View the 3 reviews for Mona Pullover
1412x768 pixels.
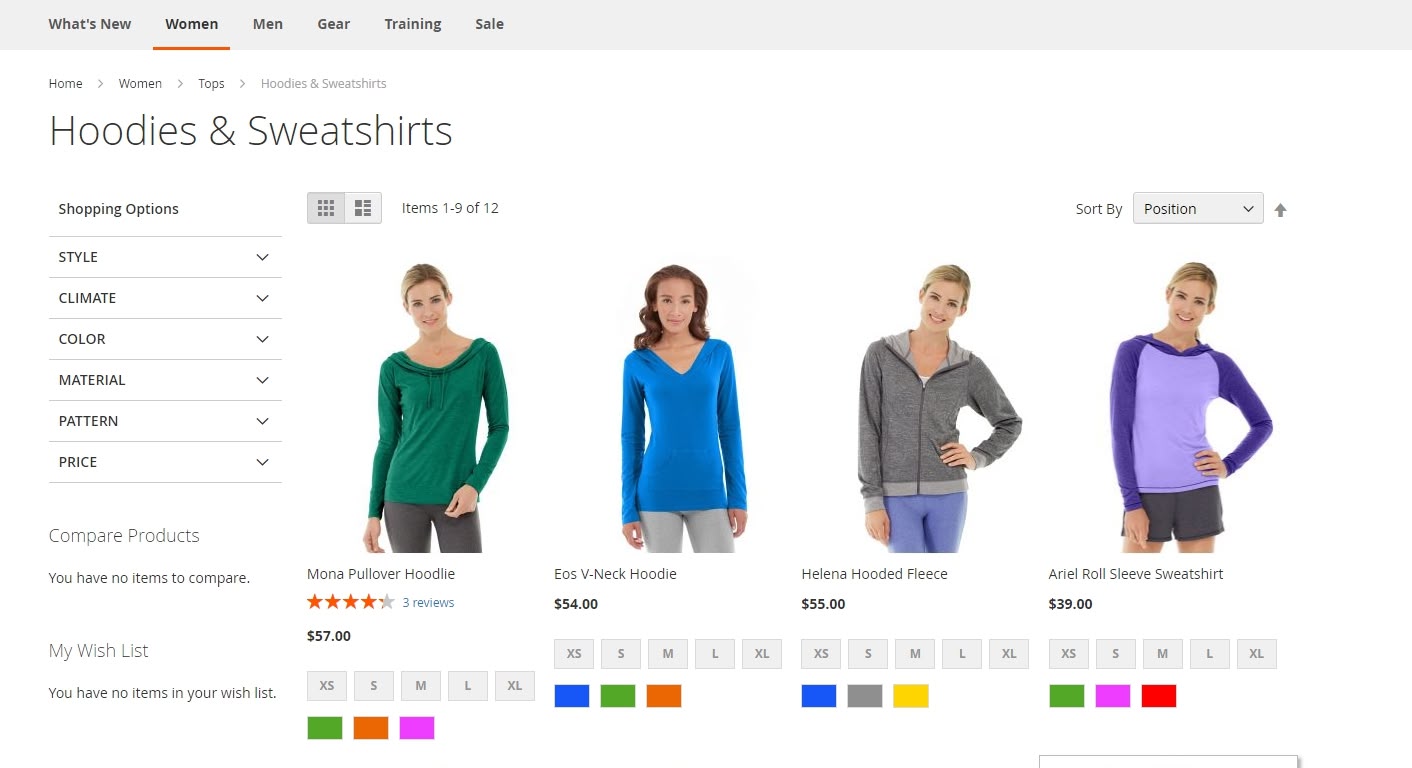point(428,602)
